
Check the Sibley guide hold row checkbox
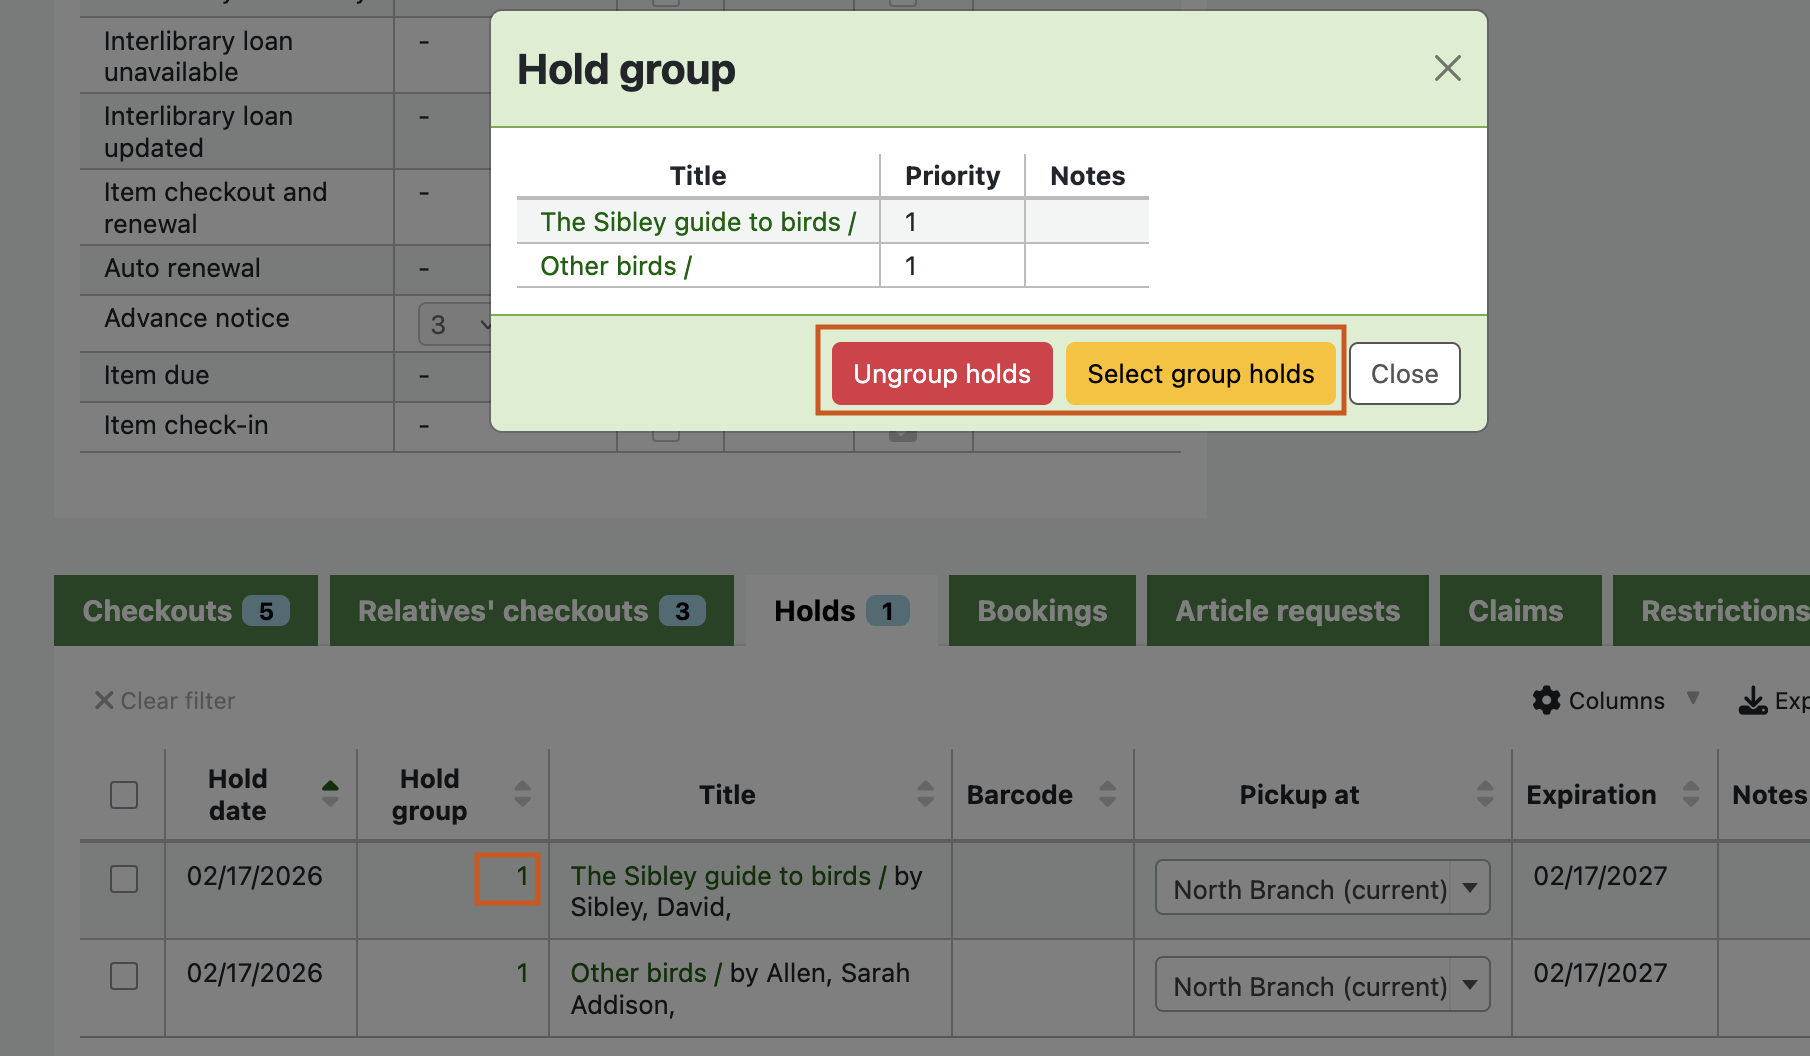(x=124, y=879)
